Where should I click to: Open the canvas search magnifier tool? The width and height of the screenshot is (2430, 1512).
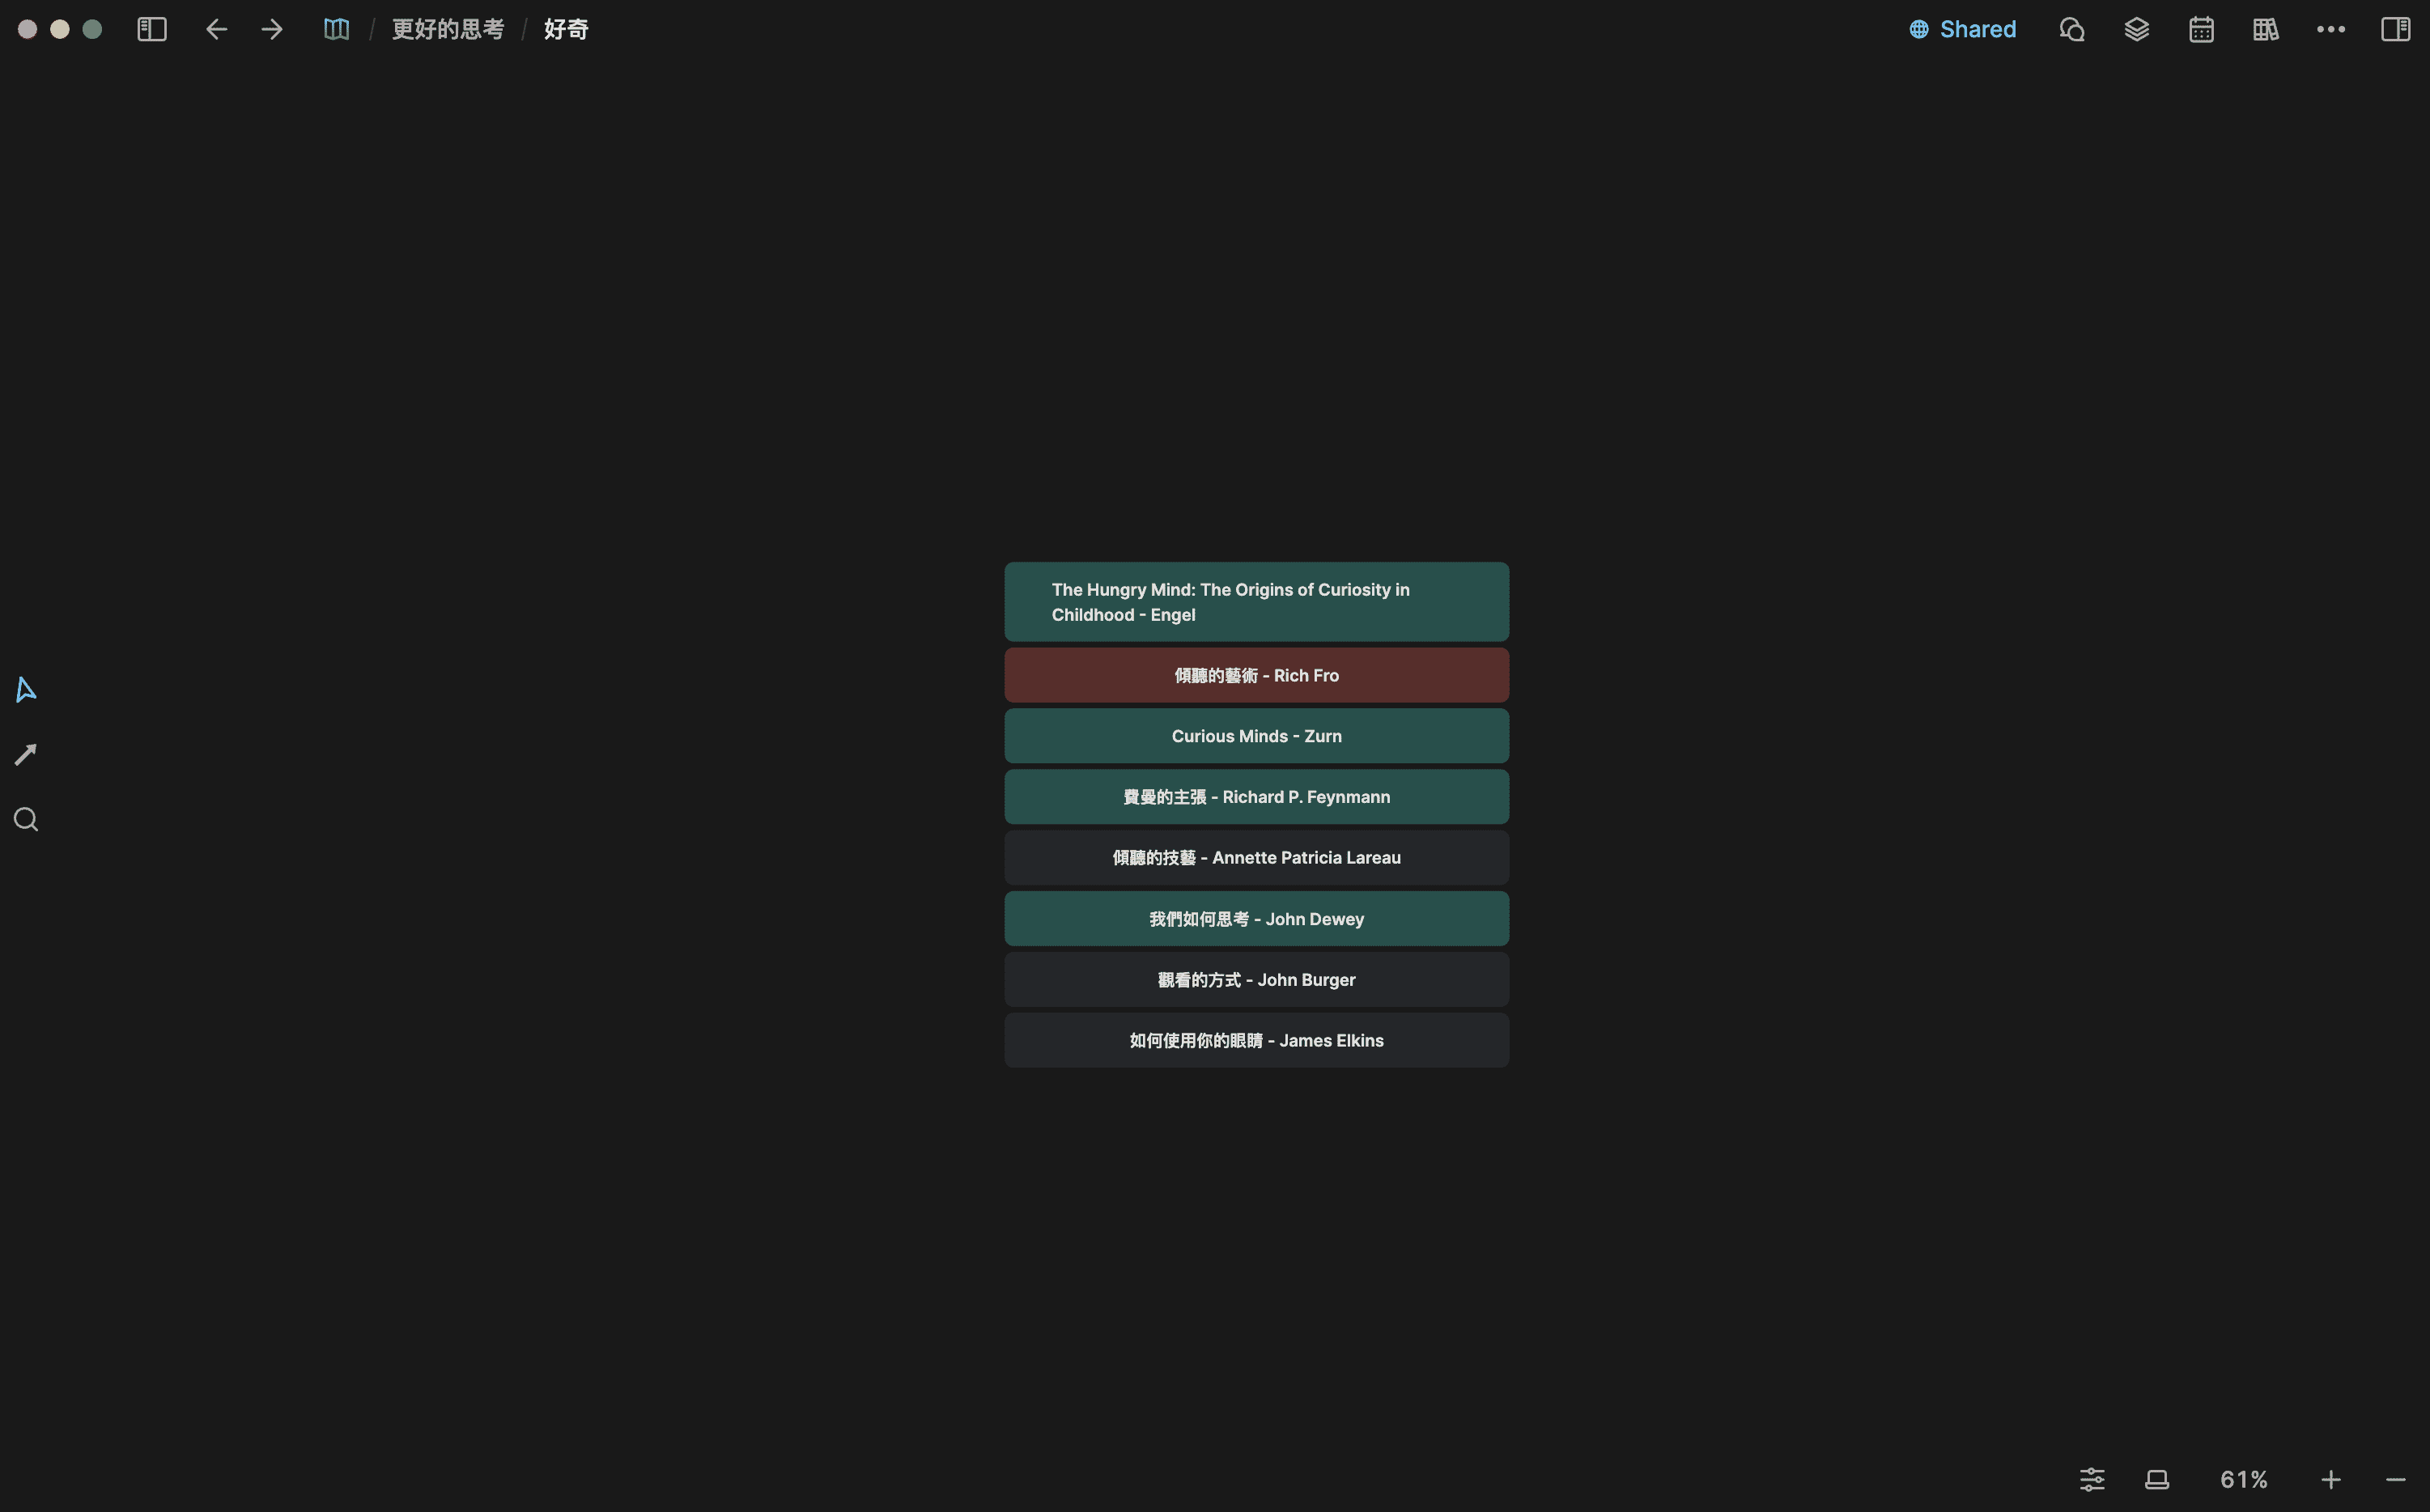tap(26, 820)
